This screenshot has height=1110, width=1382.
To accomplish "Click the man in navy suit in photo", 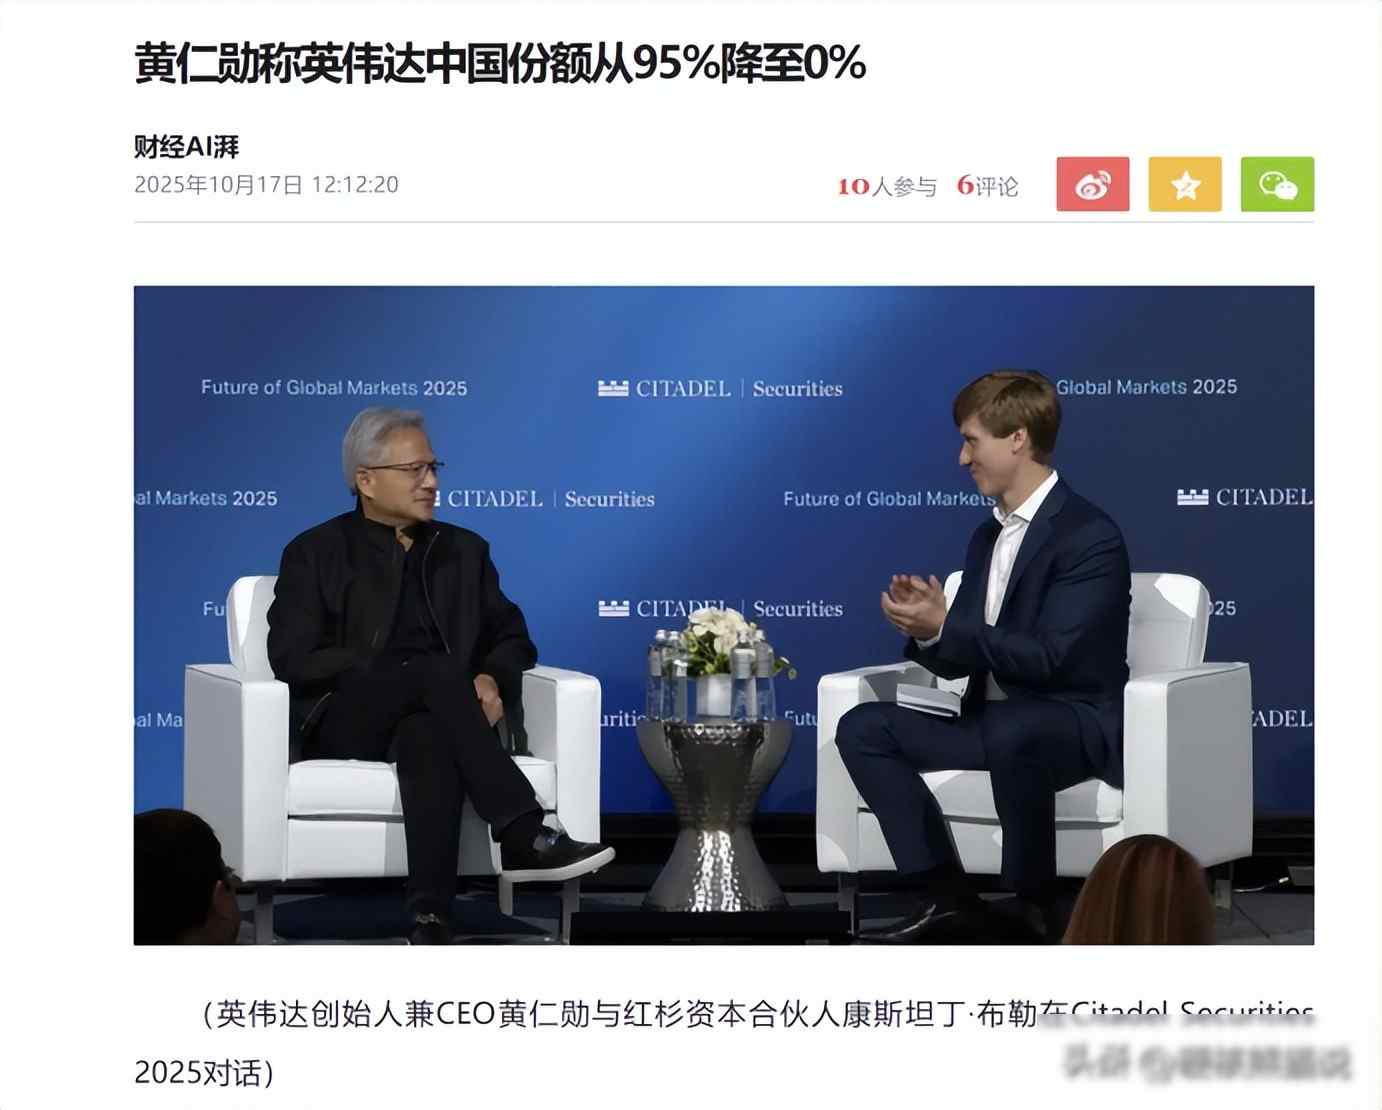I will click(990, 650).
